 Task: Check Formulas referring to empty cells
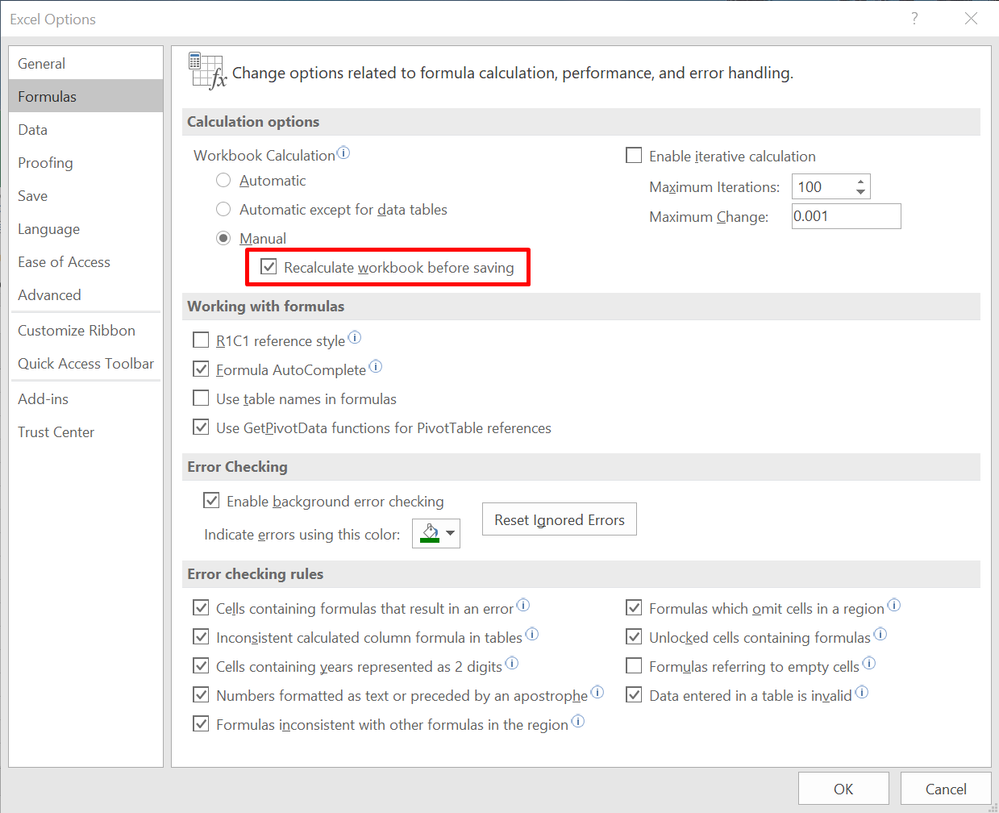[x=634, y=666]
